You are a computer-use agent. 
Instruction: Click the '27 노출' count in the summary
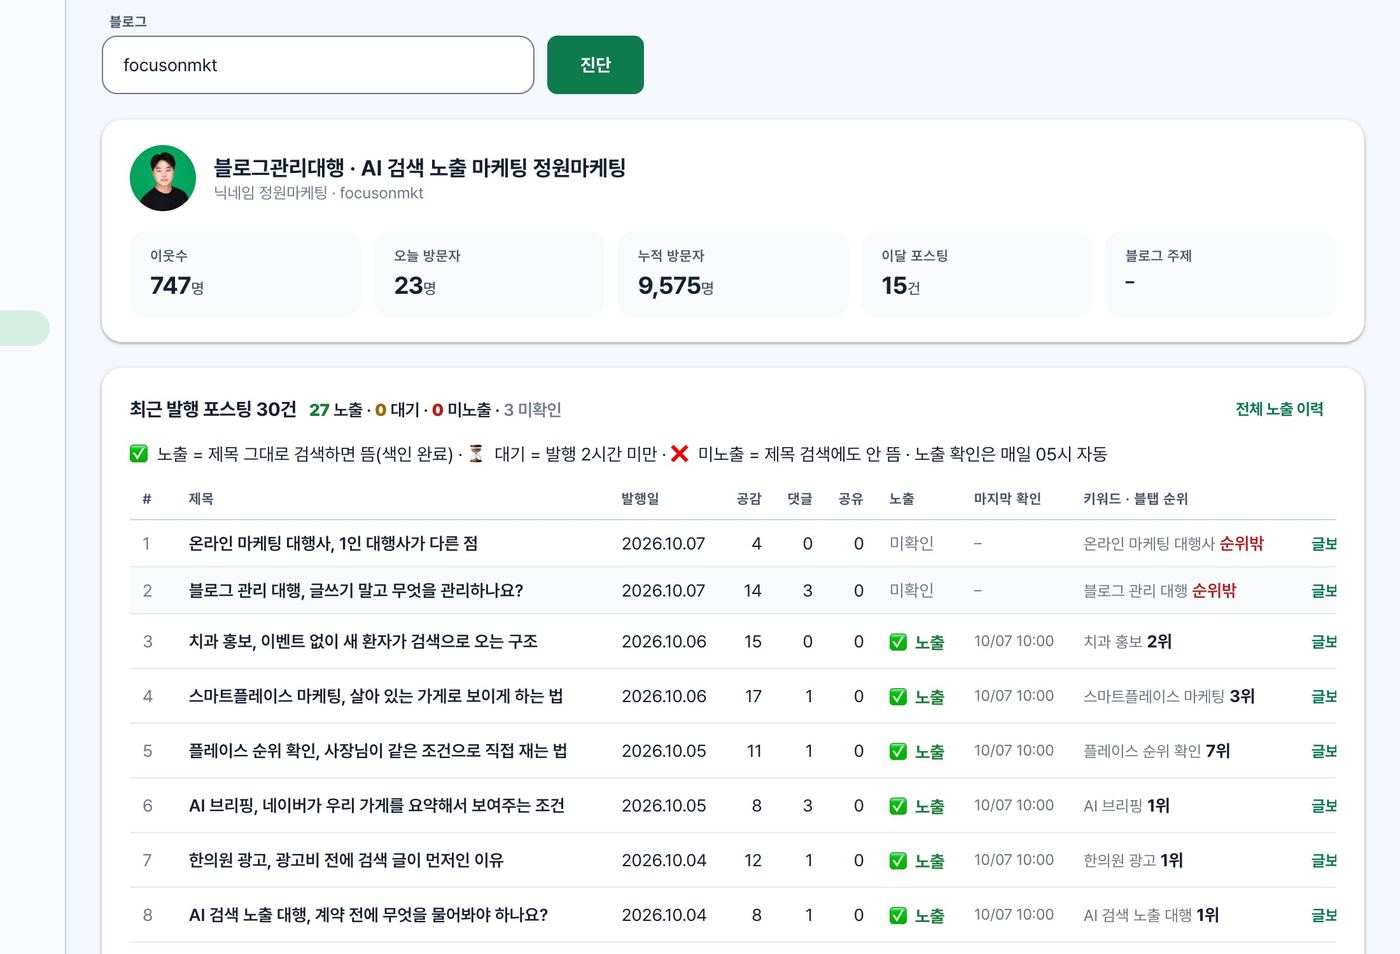[x=336, y=410]
